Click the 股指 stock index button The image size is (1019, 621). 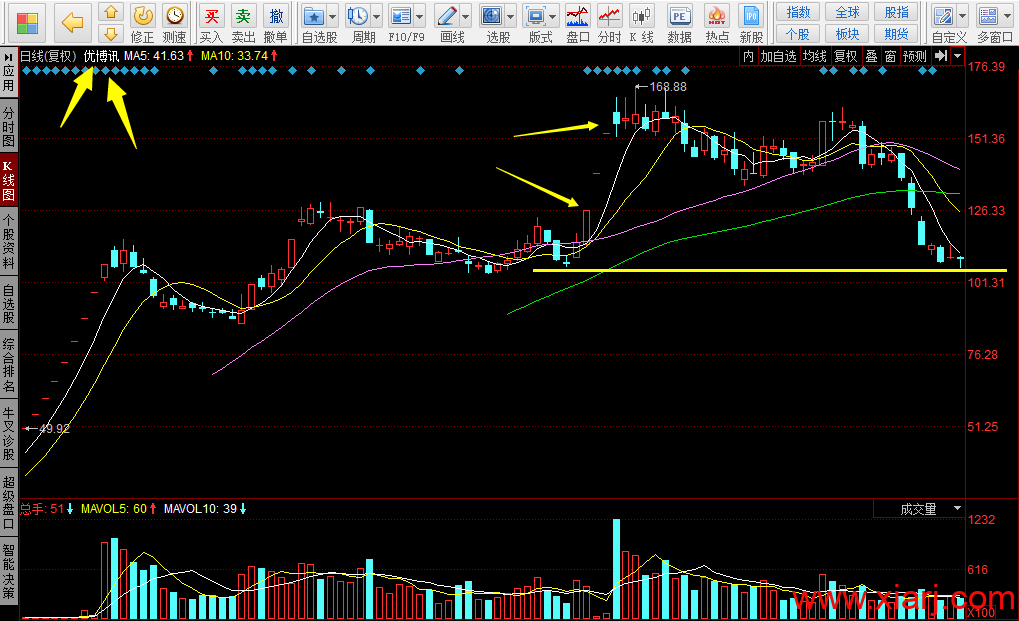click(896, 12)
